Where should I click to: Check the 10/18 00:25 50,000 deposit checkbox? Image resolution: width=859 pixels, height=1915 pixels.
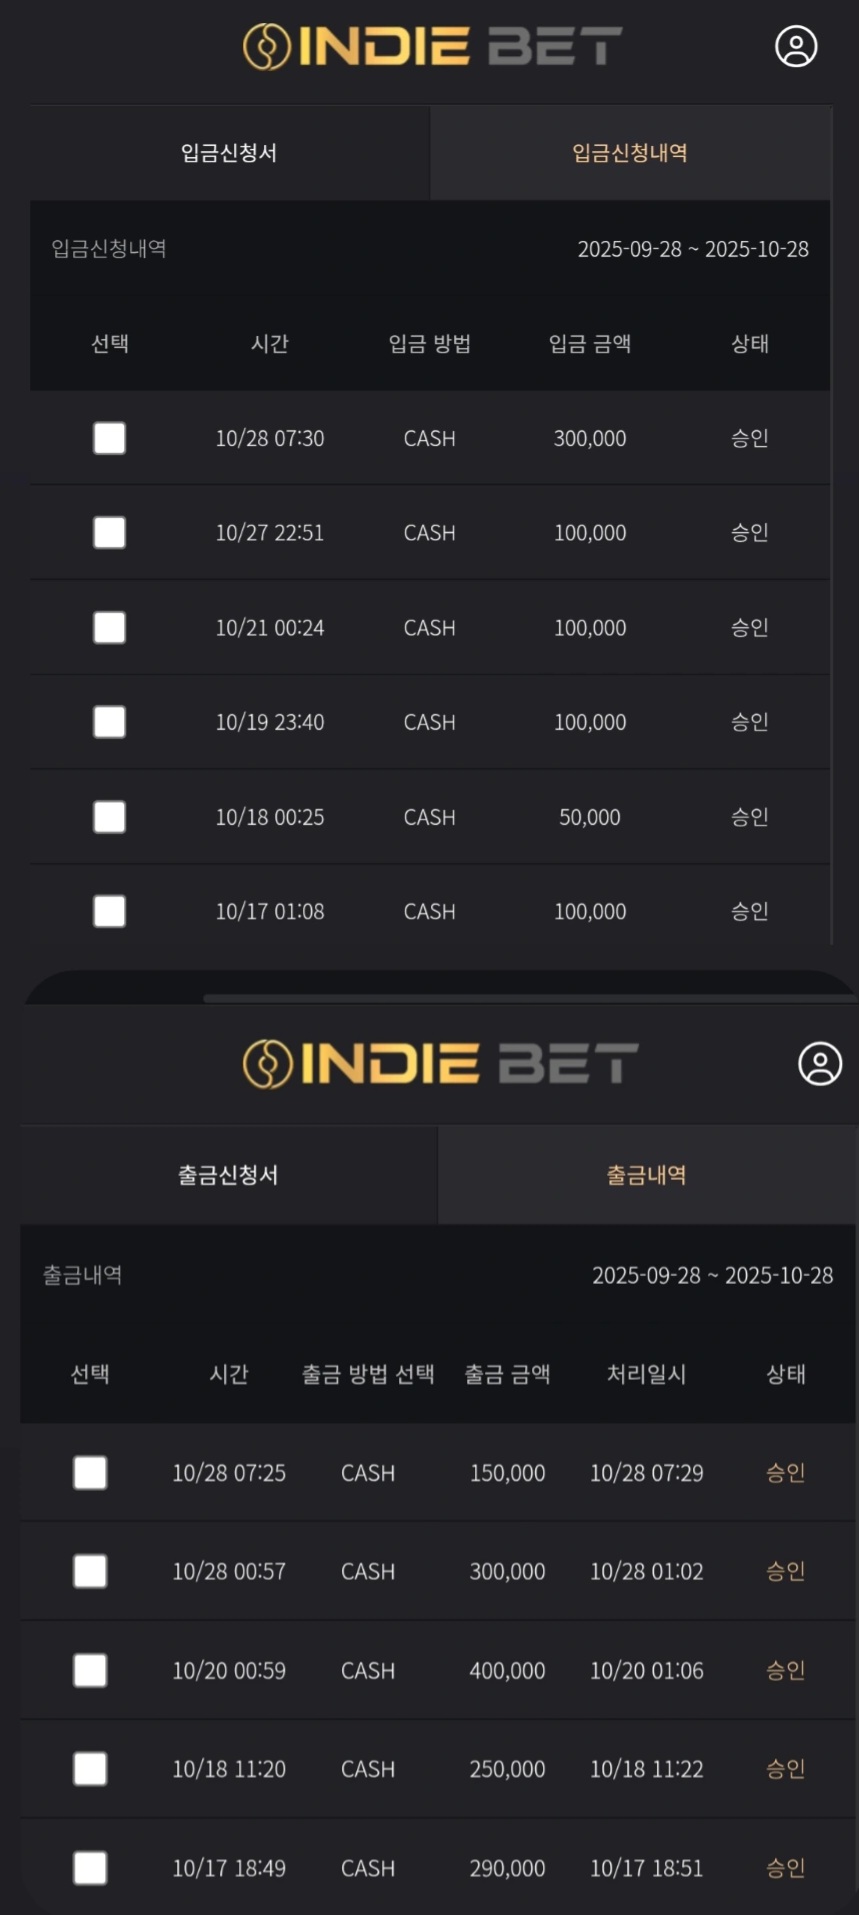click(109, 817)
